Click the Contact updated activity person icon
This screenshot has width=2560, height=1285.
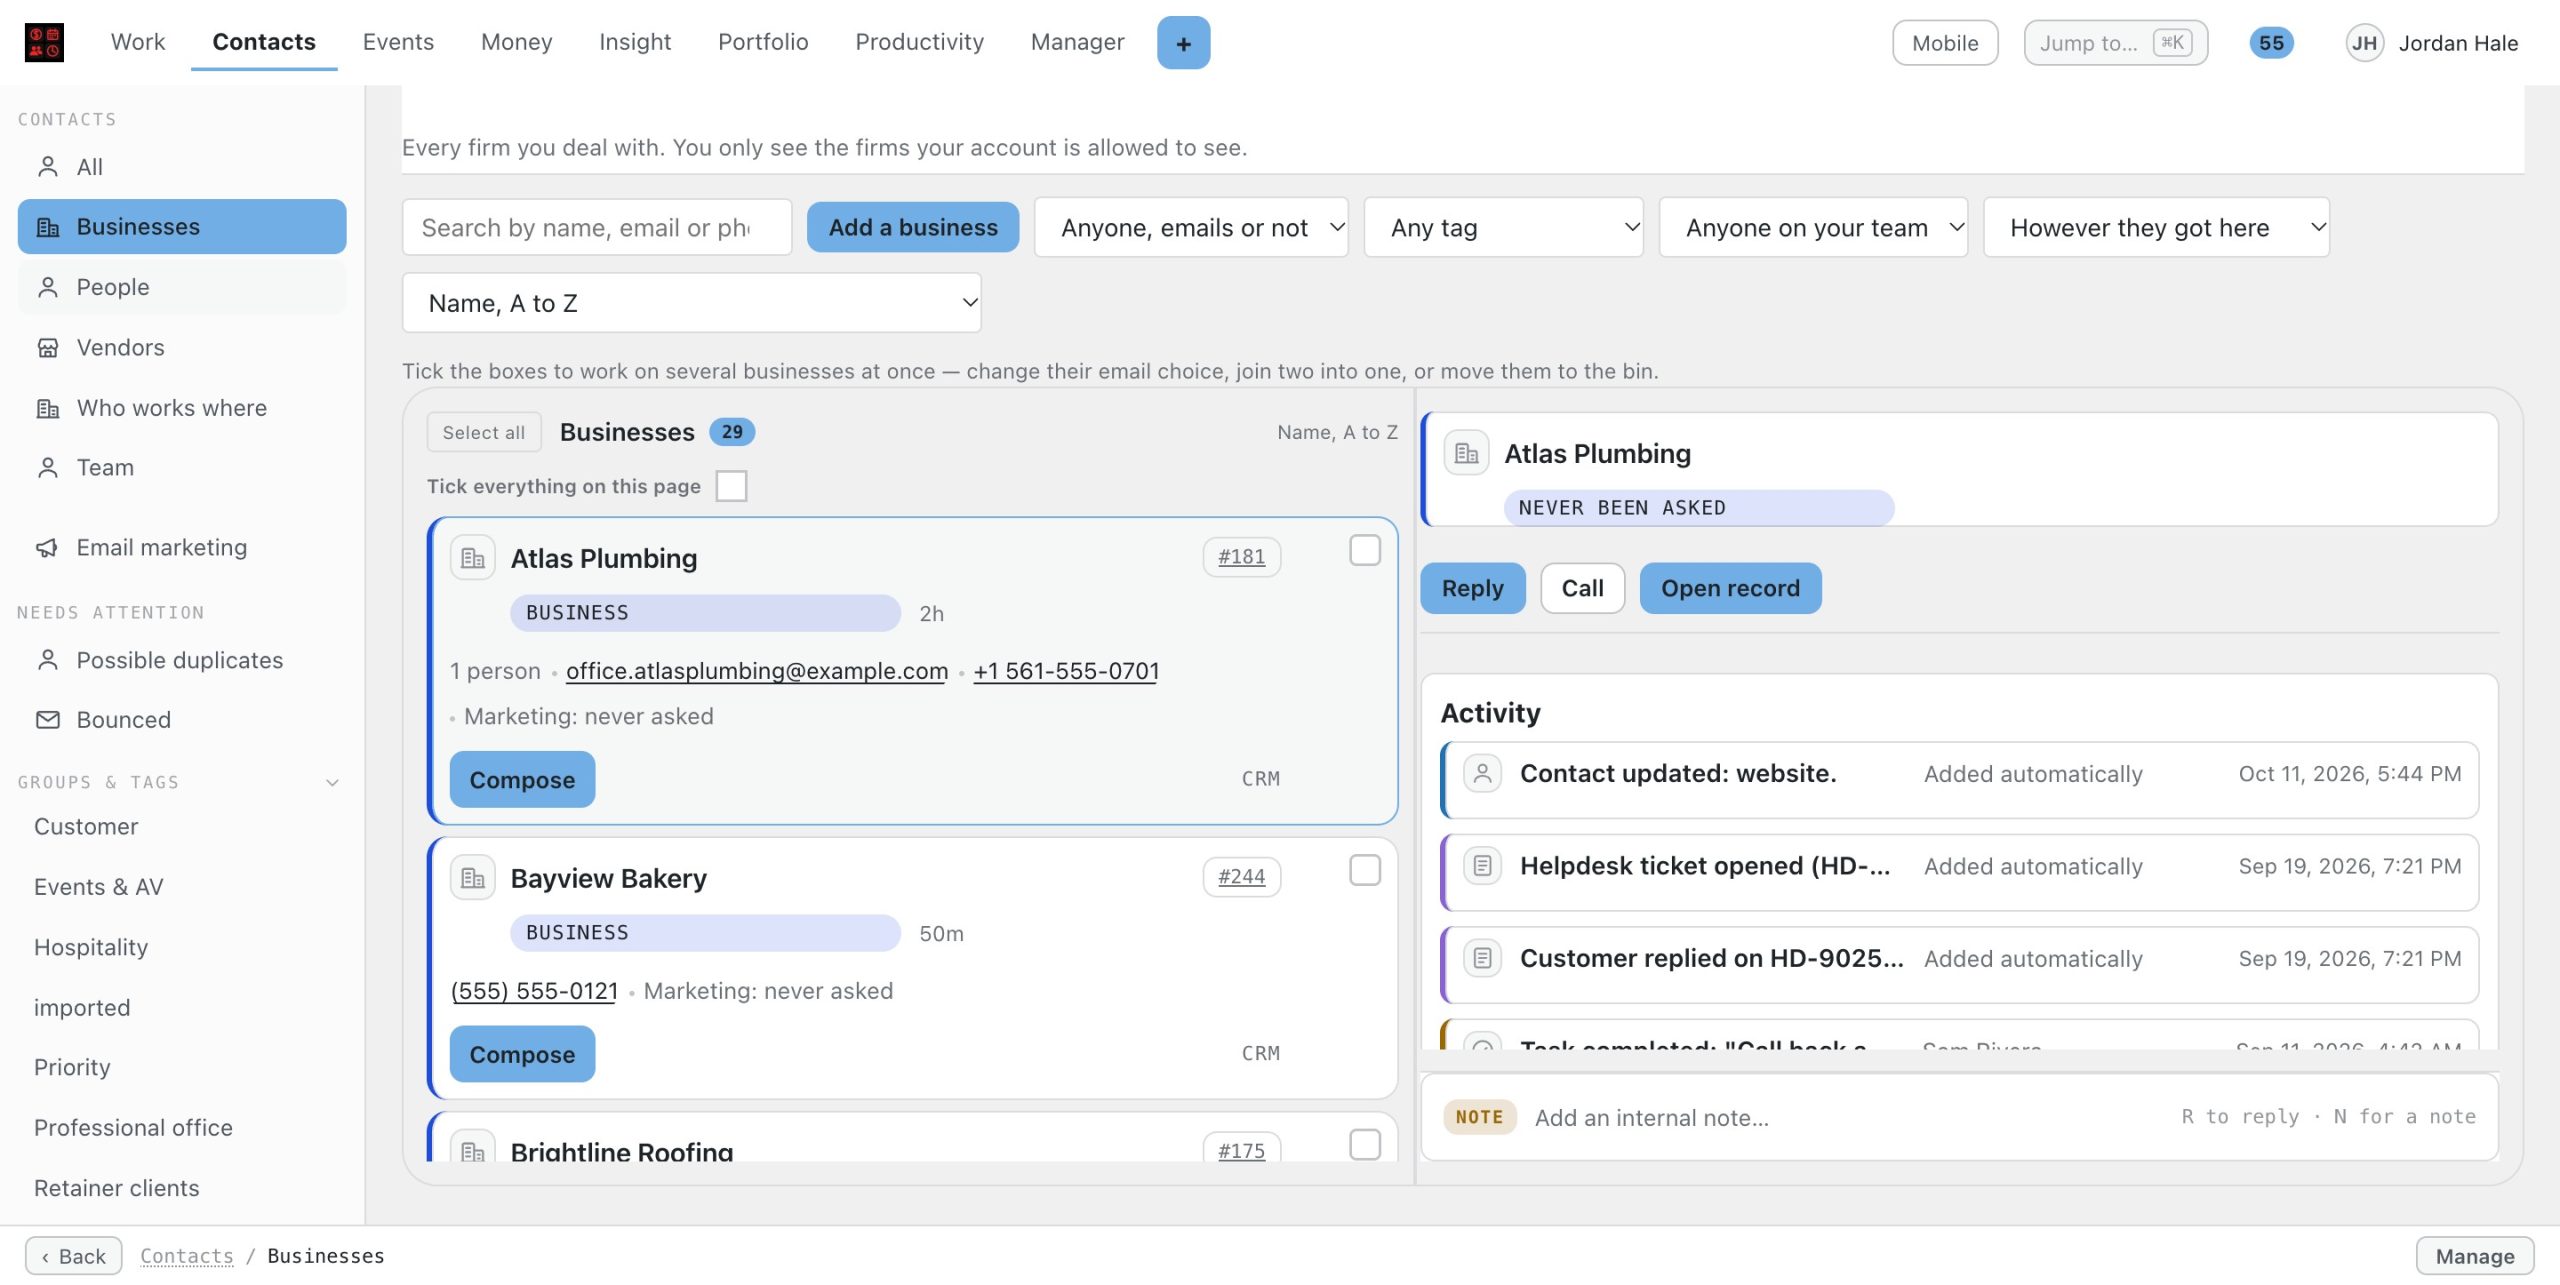[1482, 773]
